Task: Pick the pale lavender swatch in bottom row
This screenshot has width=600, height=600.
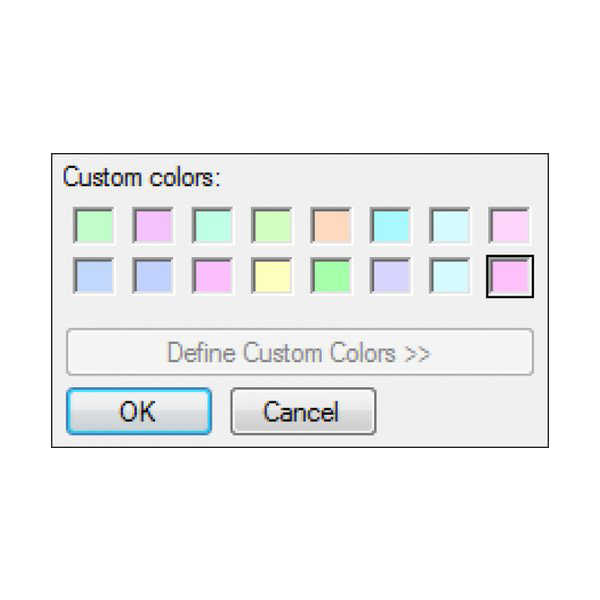Action: [390, 276]
